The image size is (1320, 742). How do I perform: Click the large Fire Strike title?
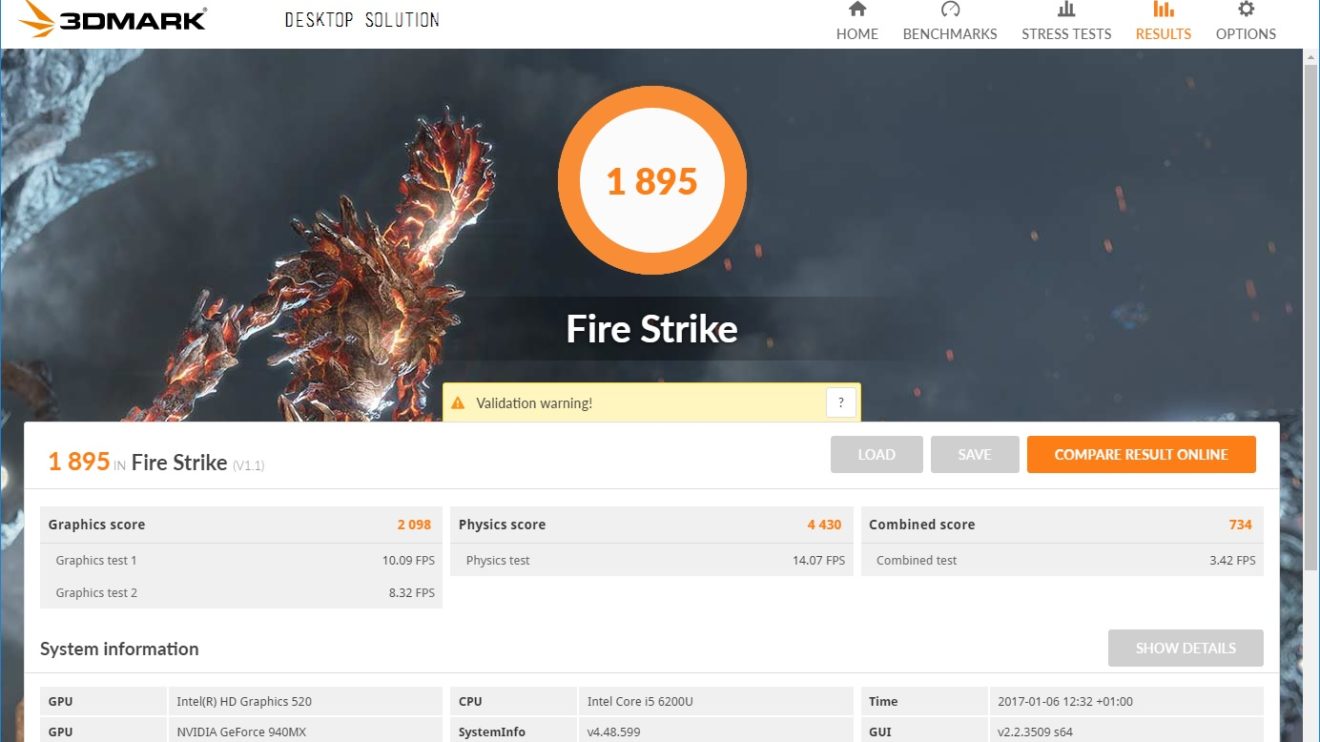652,329
